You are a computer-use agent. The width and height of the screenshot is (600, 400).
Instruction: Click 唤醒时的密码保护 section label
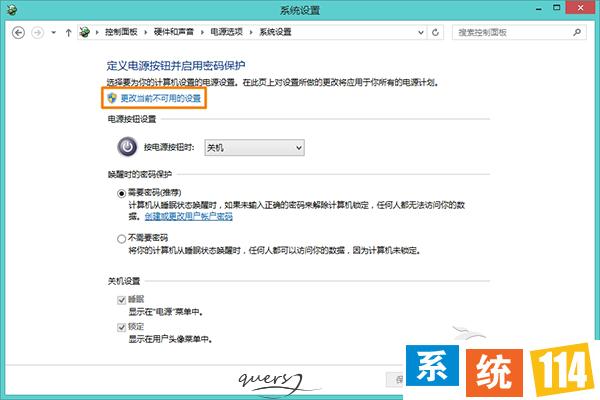(x=140, y=175)
